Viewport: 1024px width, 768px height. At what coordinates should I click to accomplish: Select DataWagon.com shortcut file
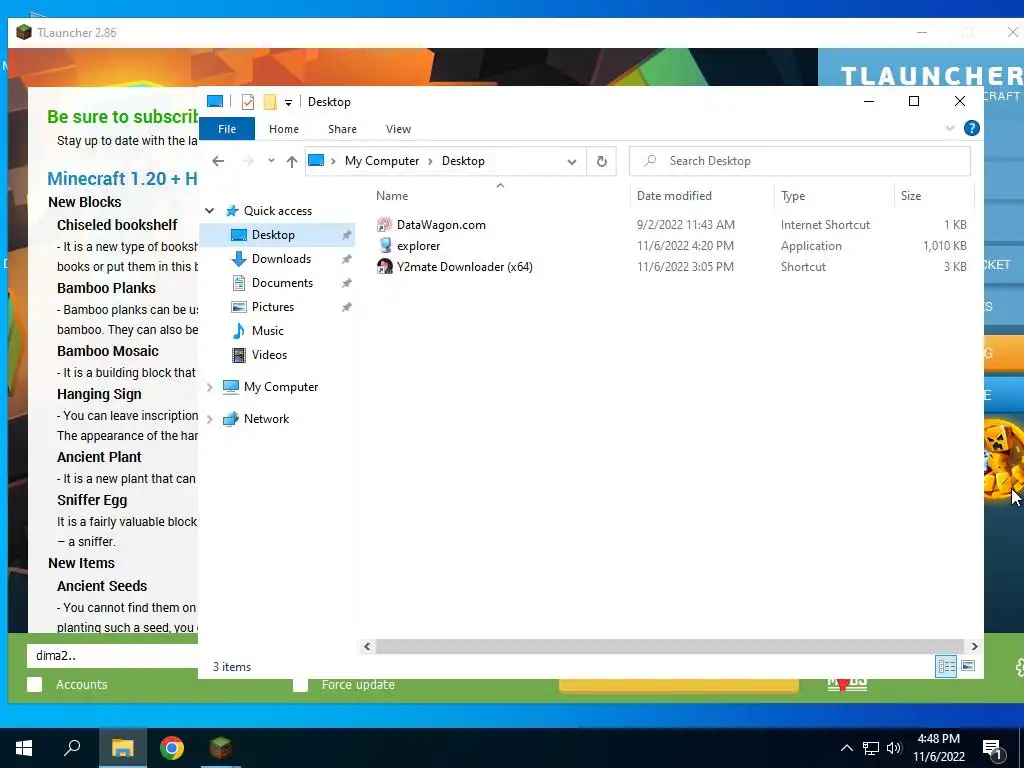point(441,225)
